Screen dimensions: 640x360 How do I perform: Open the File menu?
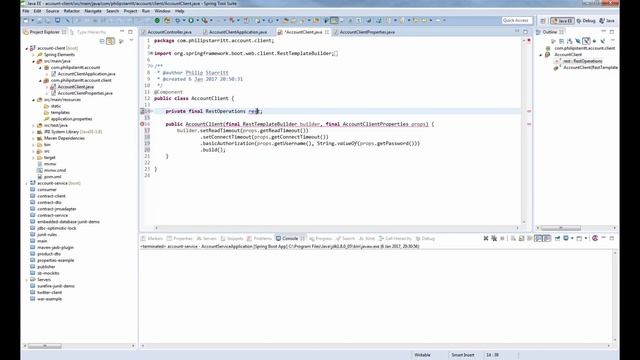click(26, 11)
